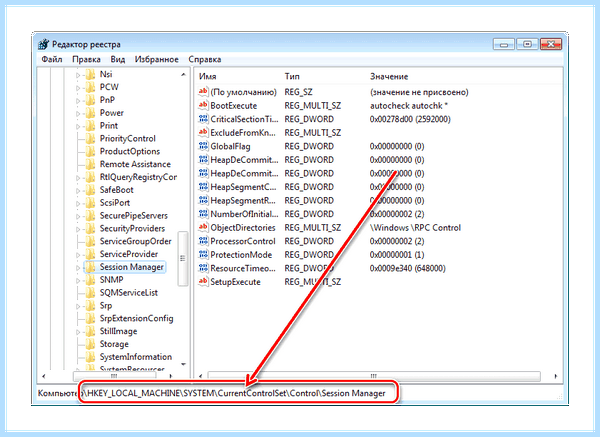600x437 pixels.
Task: Expand the SecurePipeServers key
Action: tap(78, 216)
